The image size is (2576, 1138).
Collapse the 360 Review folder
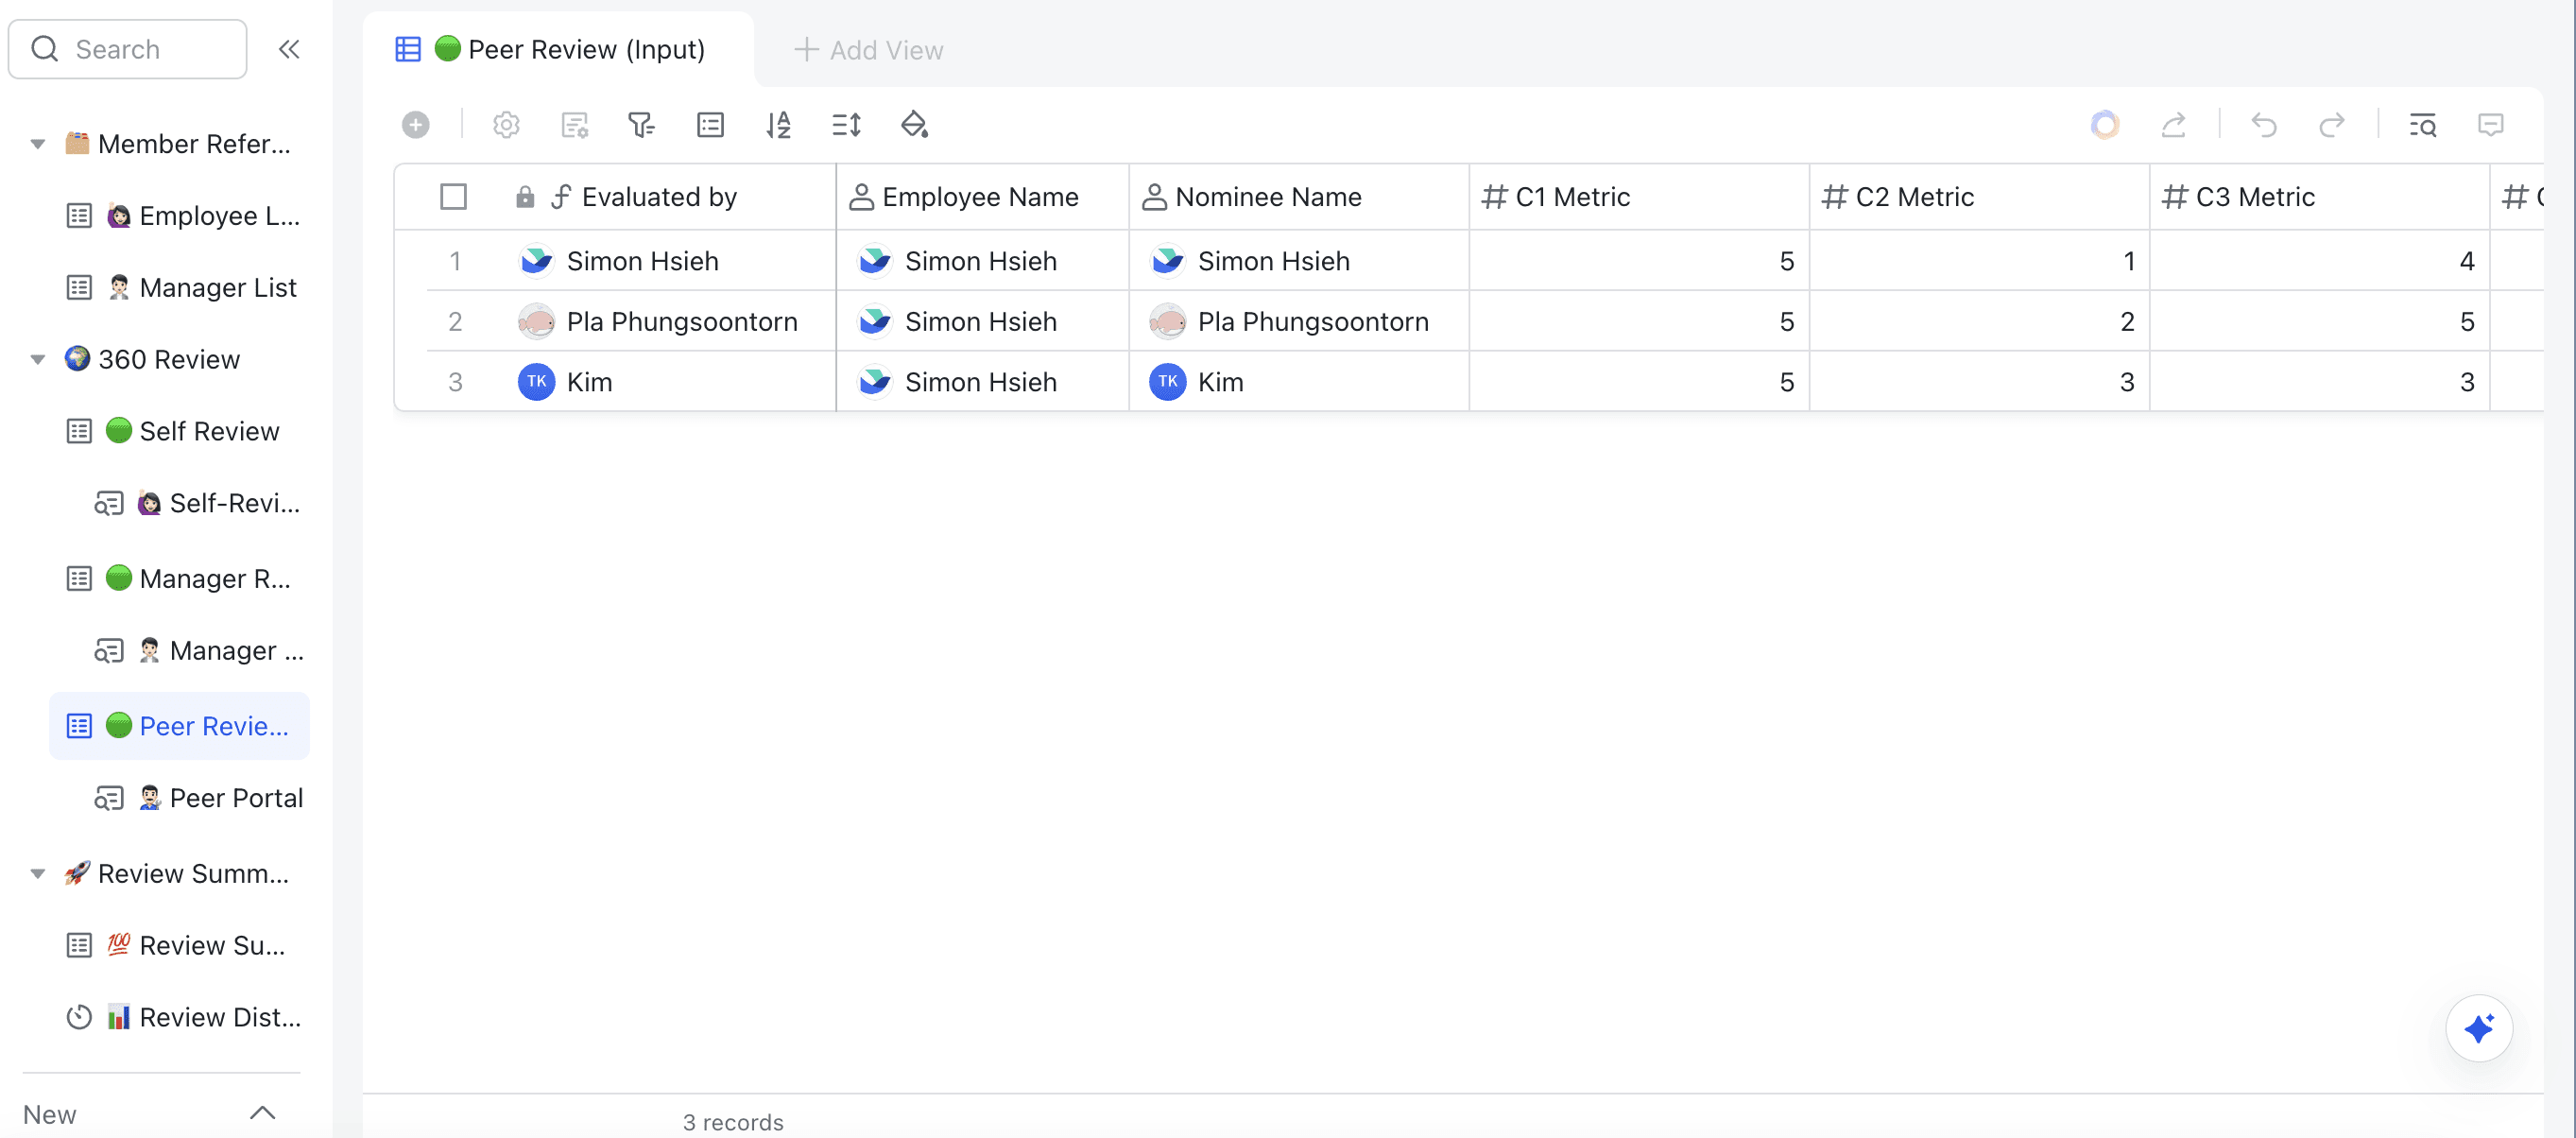coord(38,359)
